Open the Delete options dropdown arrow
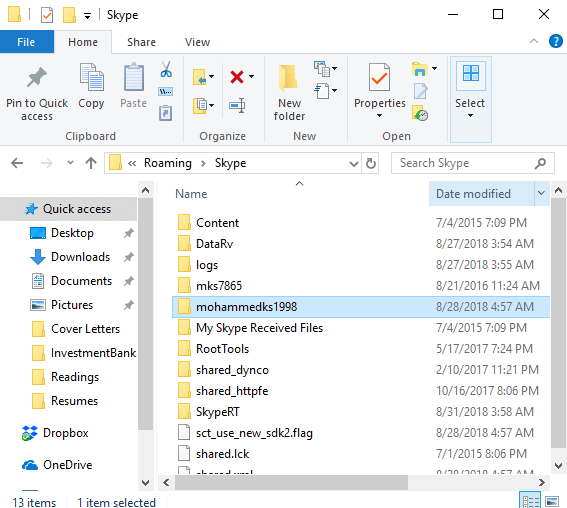The height and width of the screenshot is (508, 567). coord(251,76)
